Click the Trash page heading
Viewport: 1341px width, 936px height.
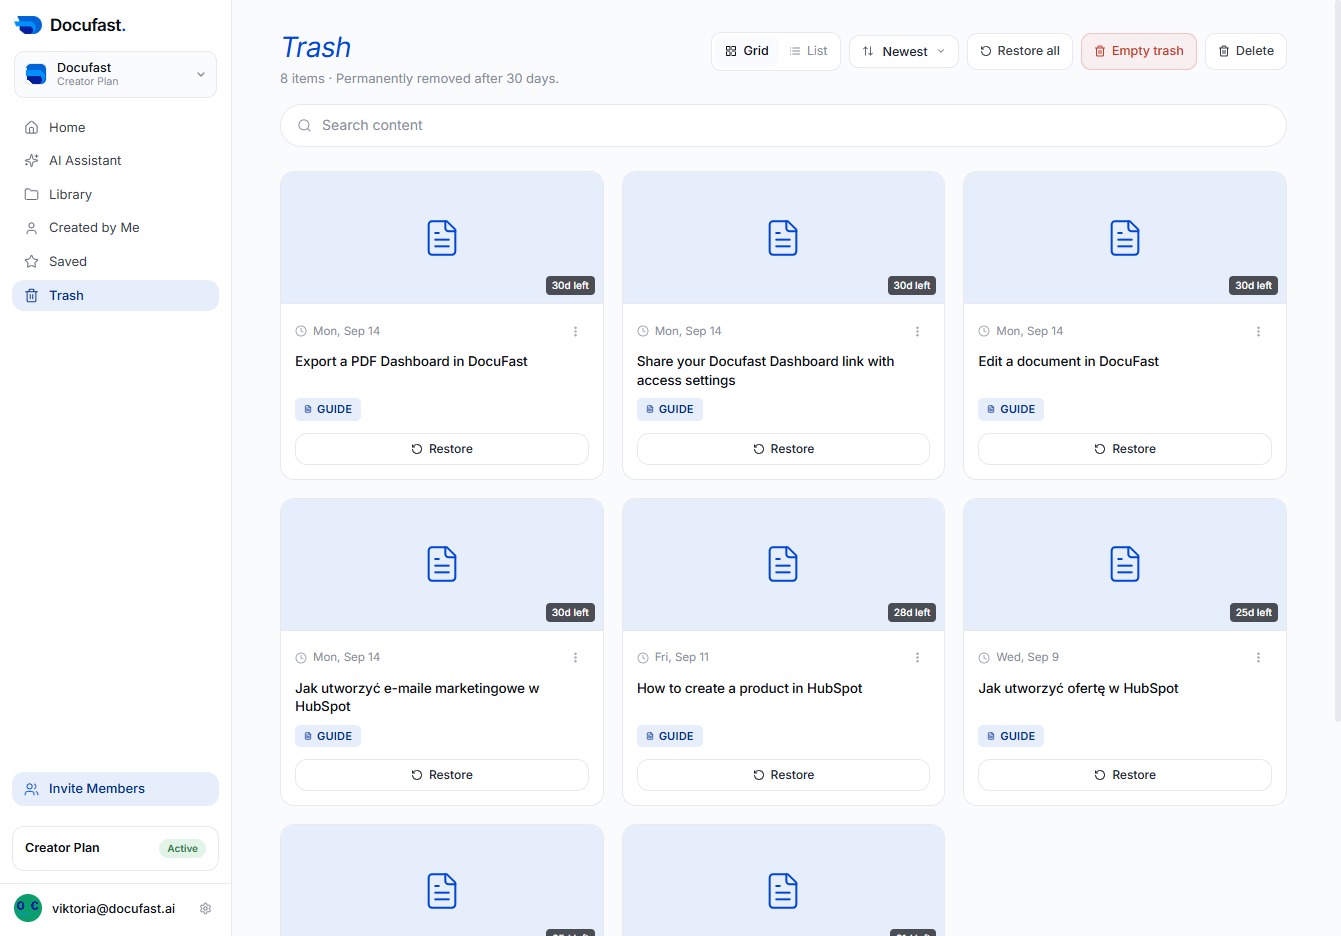[316, 47]
